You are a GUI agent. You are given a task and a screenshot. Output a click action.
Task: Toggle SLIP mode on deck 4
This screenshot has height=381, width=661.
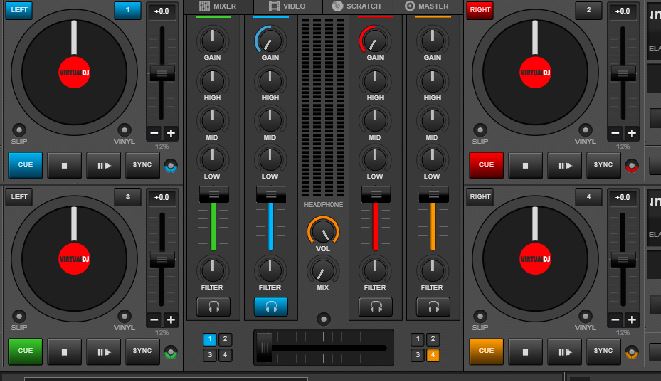coord(480,316)
